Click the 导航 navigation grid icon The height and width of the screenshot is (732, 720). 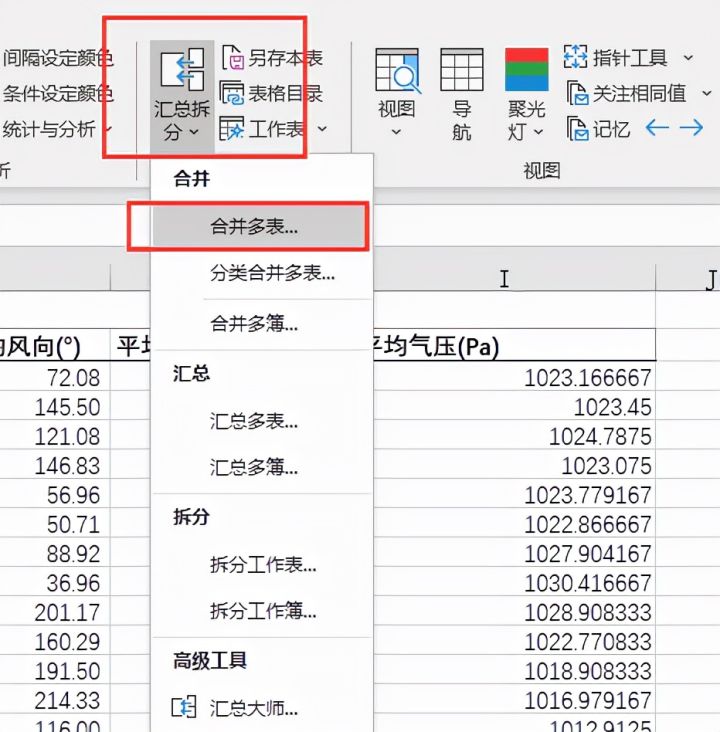point(461,70)
